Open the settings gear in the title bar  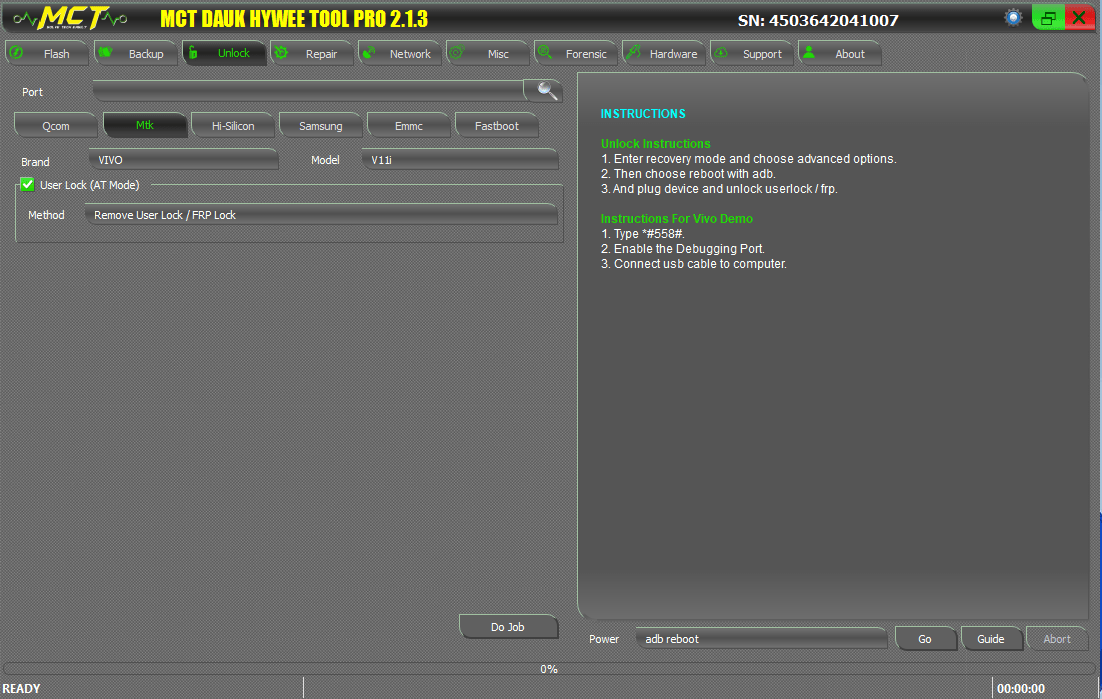[1012, 16]
